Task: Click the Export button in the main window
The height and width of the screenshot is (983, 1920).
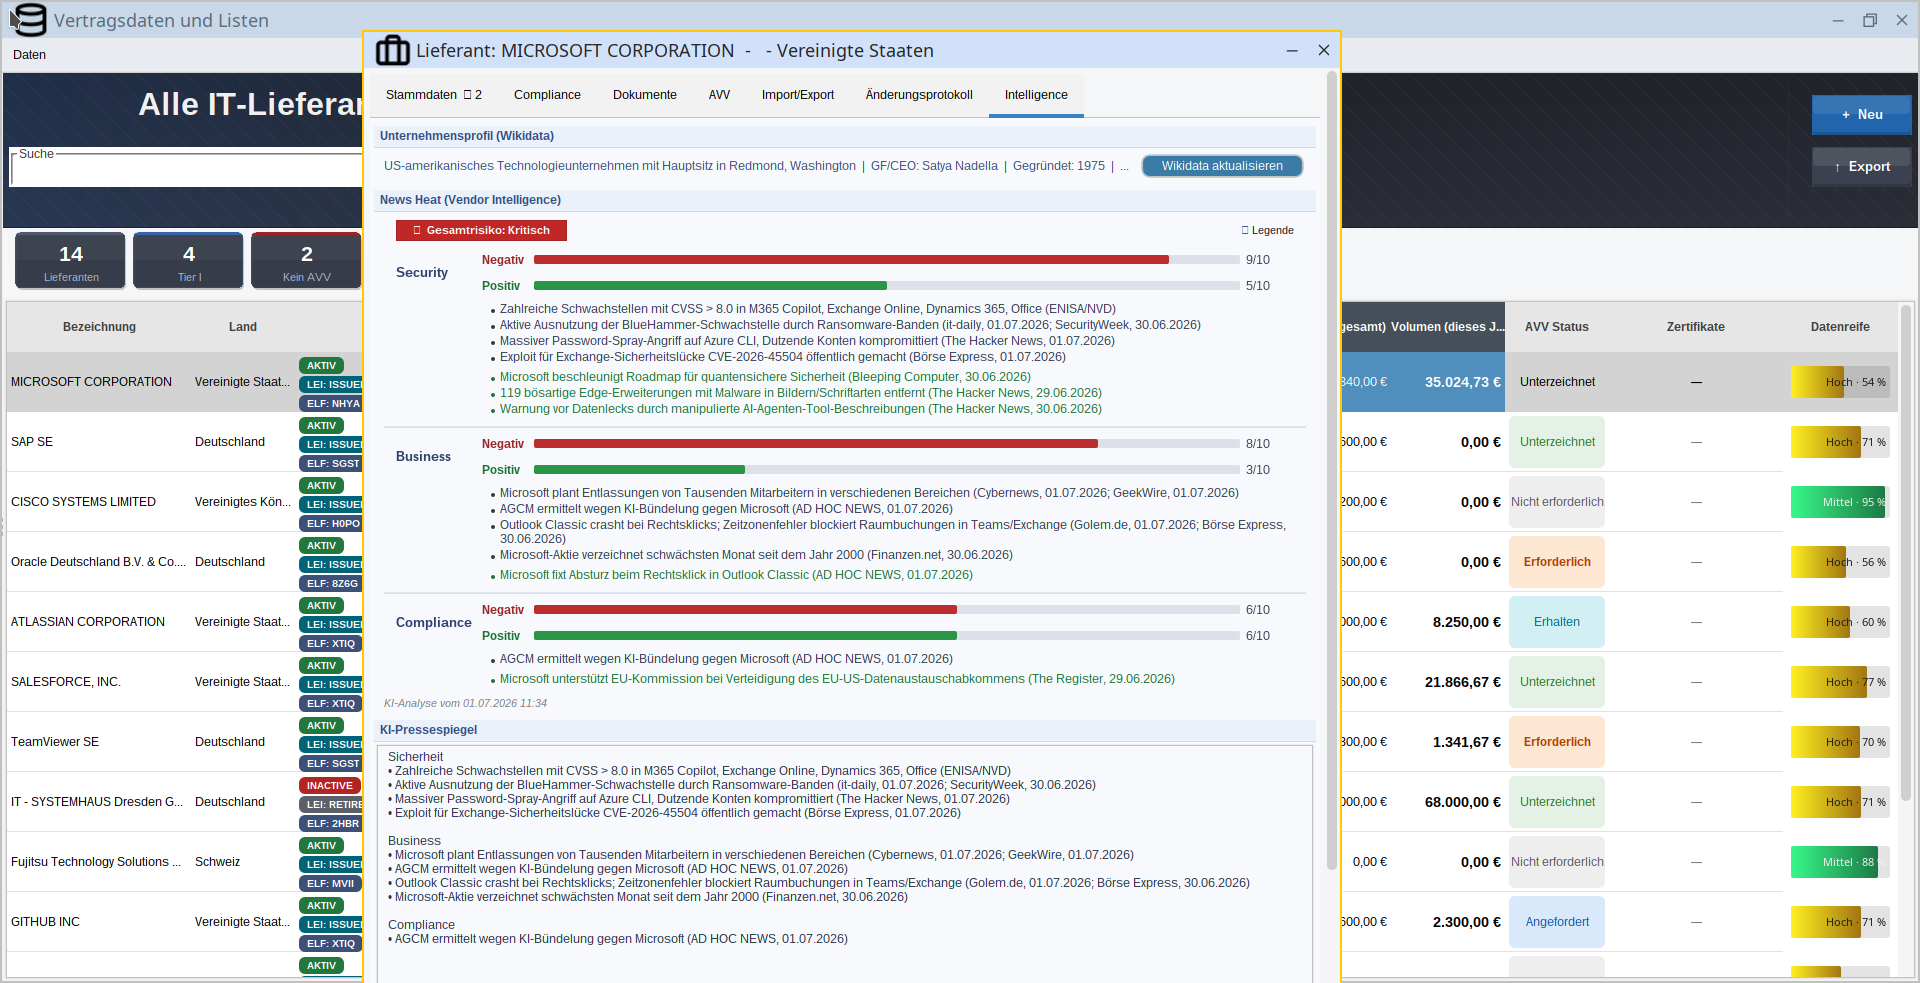Action: [x=1862, y=167]
